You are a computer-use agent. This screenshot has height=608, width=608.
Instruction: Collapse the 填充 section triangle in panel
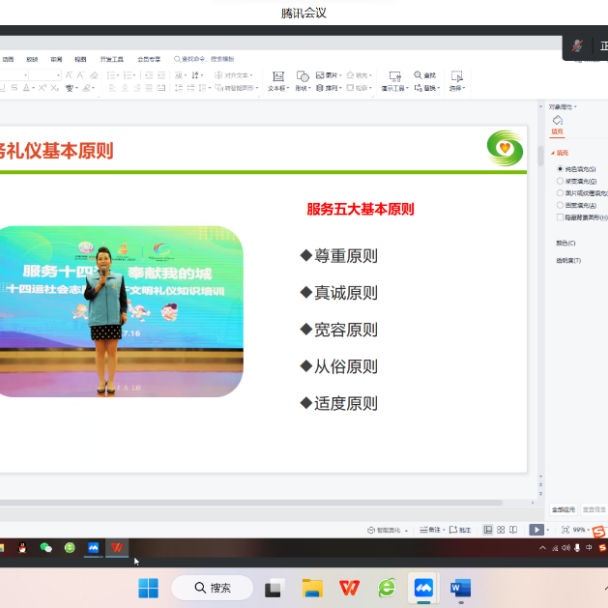(x=553, y=153)
